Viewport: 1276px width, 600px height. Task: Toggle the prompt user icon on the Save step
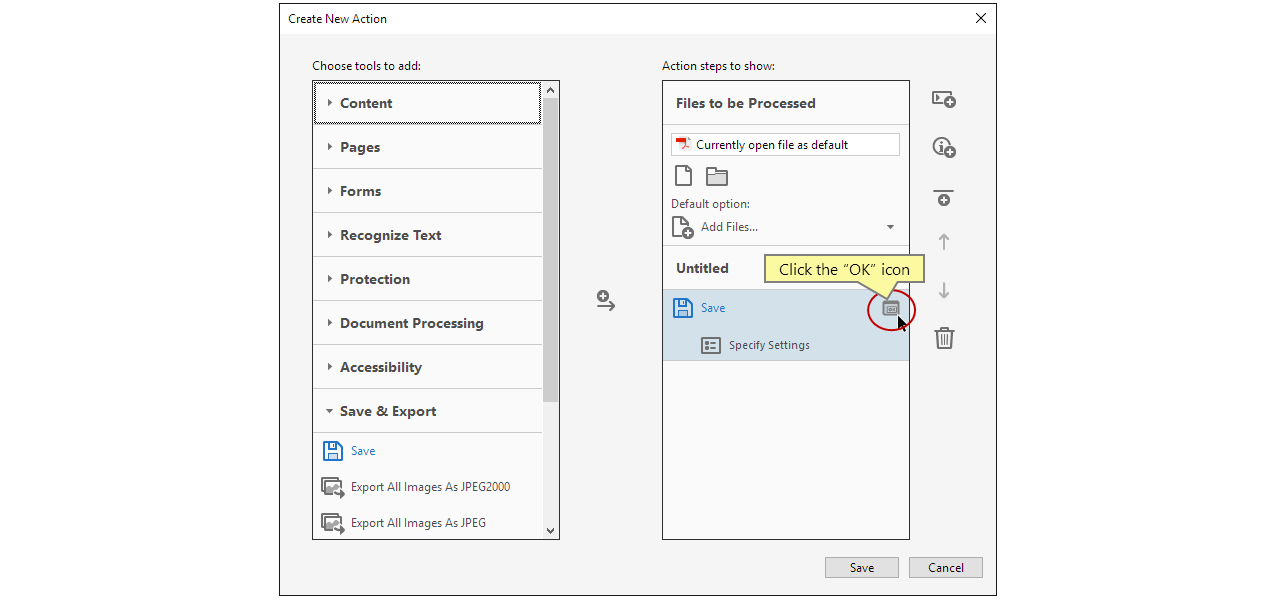coord(890,308)
